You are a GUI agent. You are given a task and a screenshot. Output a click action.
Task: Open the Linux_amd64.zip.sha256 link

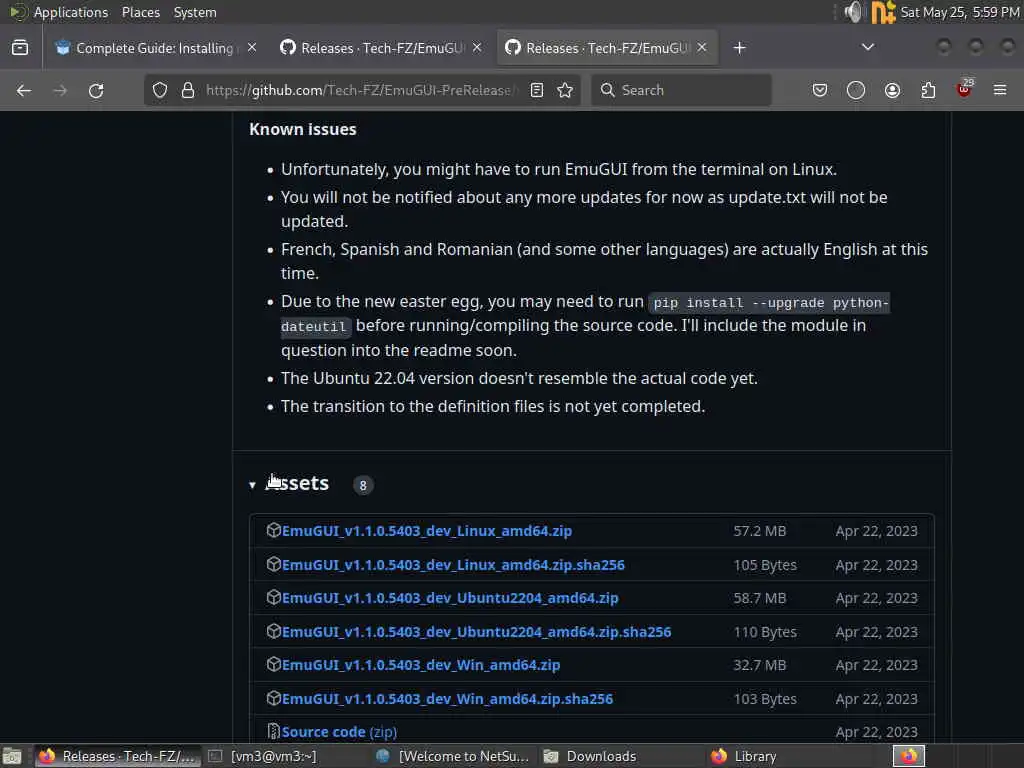453,565
